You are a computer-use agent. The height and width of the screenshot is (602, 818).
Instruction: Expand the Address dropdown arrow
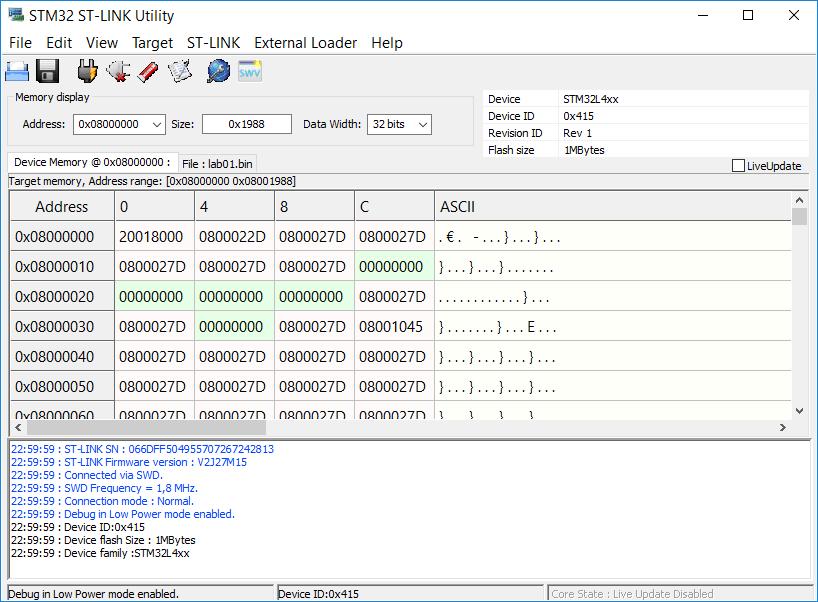(x=157, y=125)
